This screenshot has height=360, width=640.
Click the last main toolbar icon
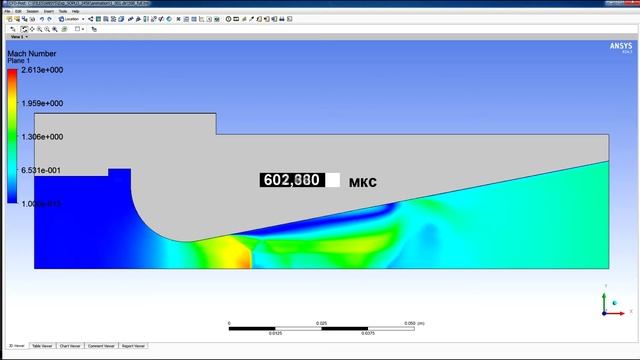click(x=289, y=19)
